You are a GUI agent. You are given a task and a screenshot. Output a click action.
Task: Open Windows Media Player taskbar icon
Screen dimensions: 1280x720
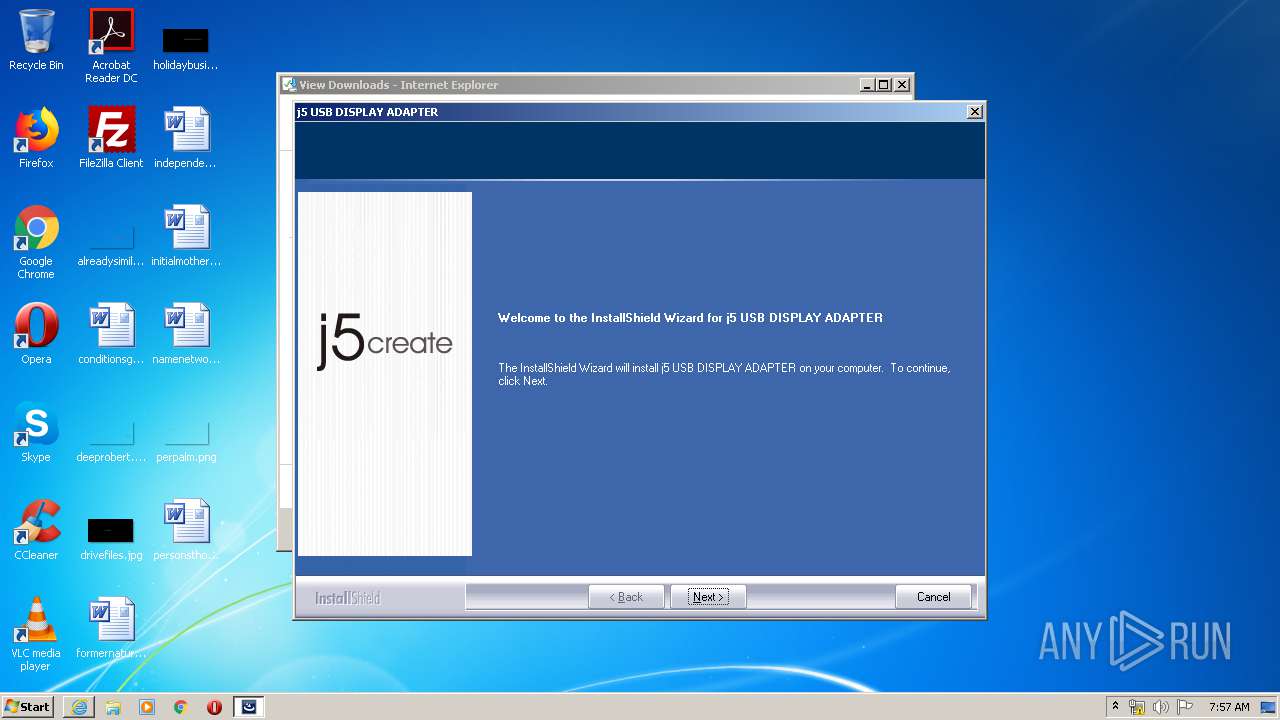pos(147,707)
